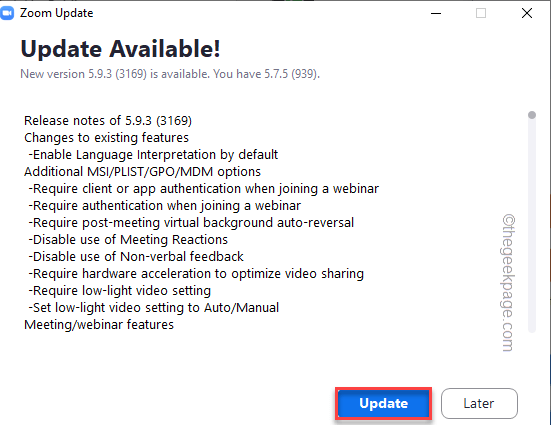Click the empty scrollbar track below the thumb

(x=532, y=225)
